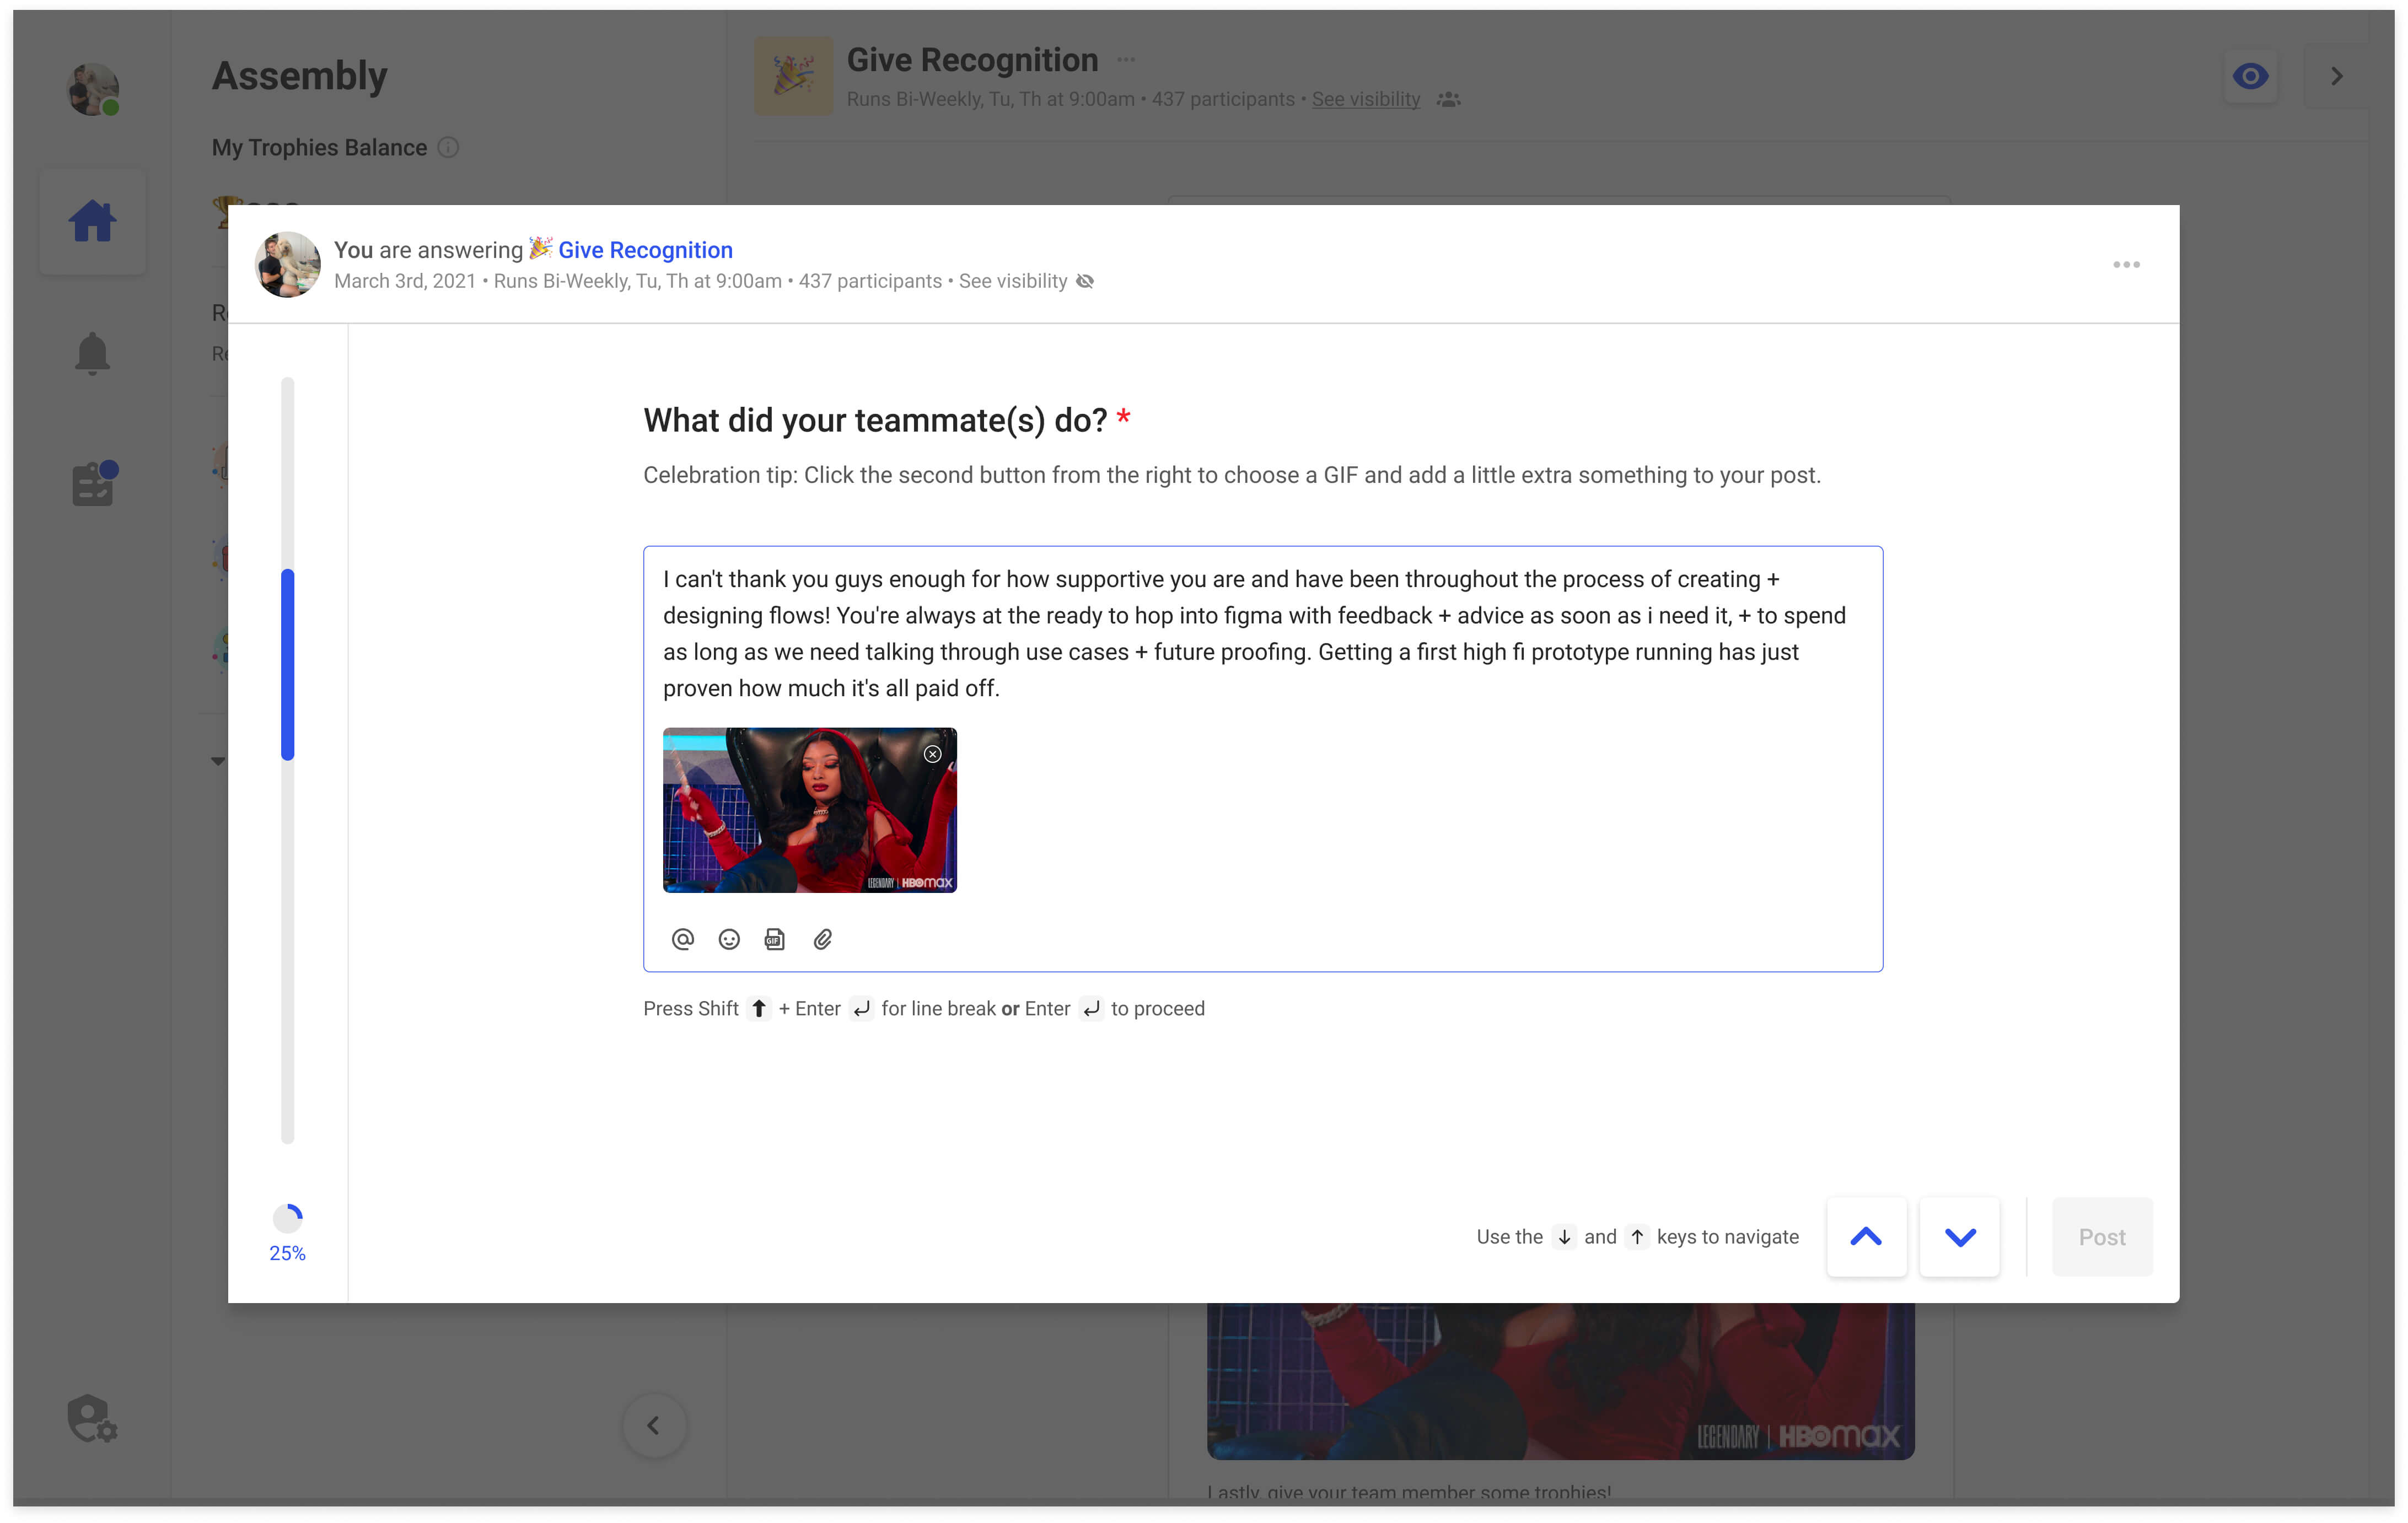The image size is (2408, 1523).
Task: Toggle the blue eye icon at top right
Action: 2250,76
